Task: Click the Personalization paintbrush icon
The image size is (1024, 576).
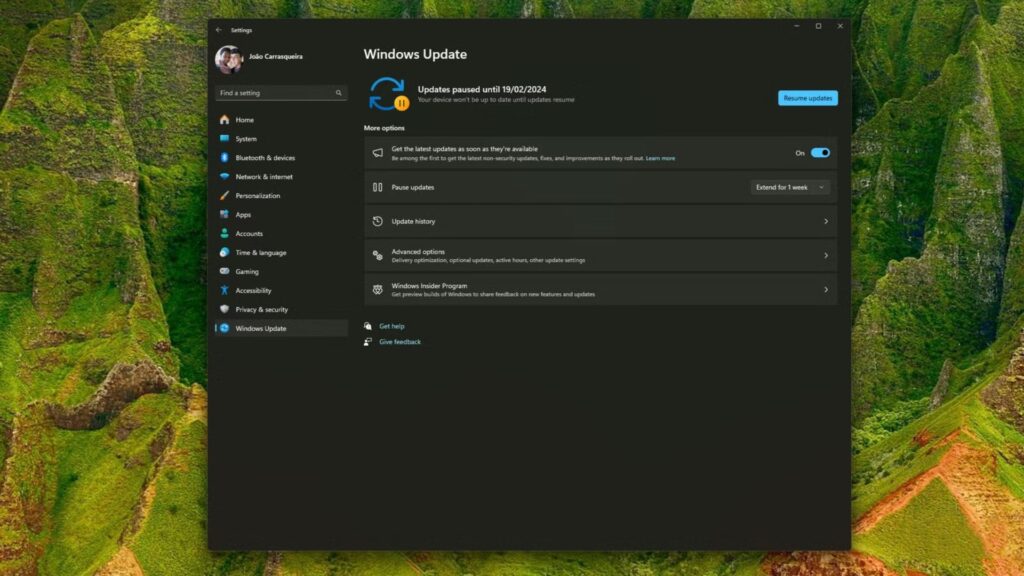Action: coord(225,196)
